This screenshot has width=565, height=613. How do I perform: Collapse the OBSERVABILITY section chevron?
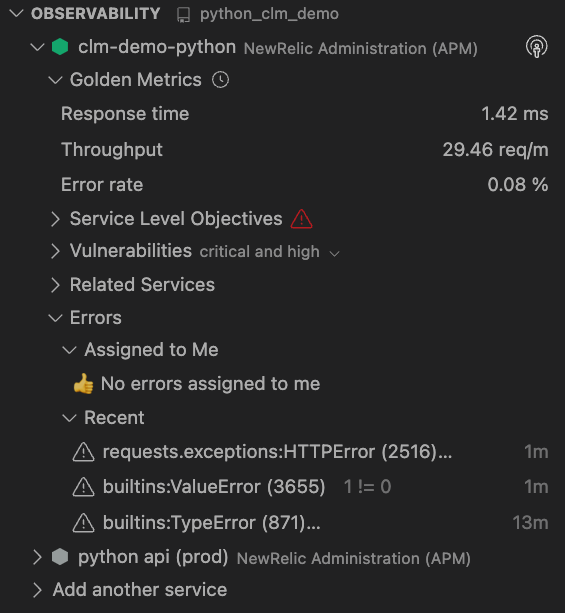point(16,14)
